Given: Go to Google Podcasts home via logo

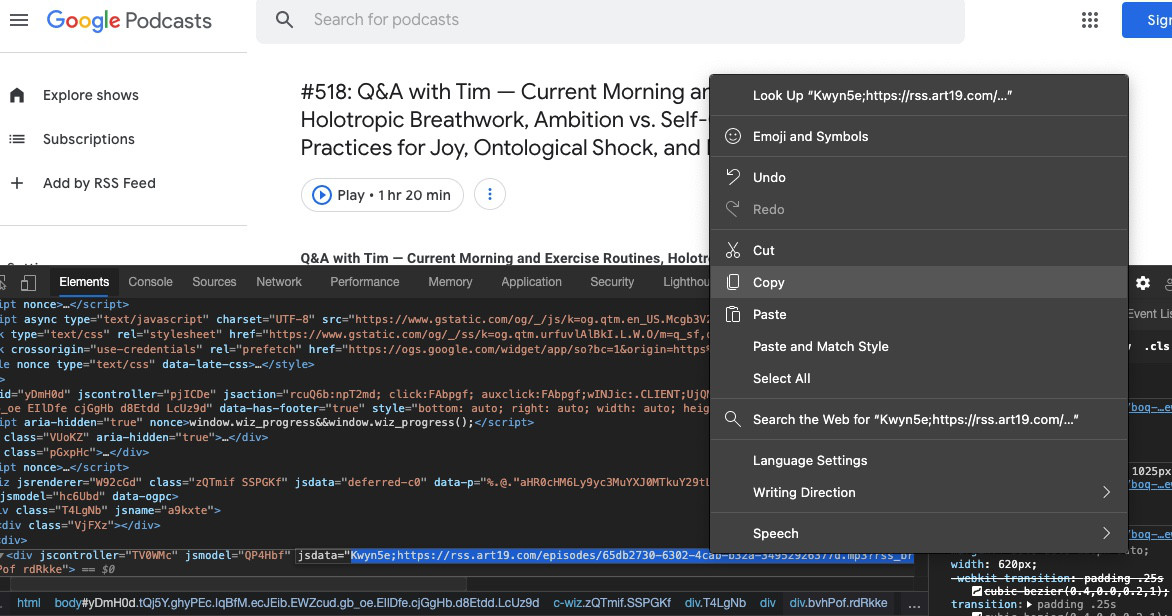Looking at the screenshot, I should click(129, 20).
